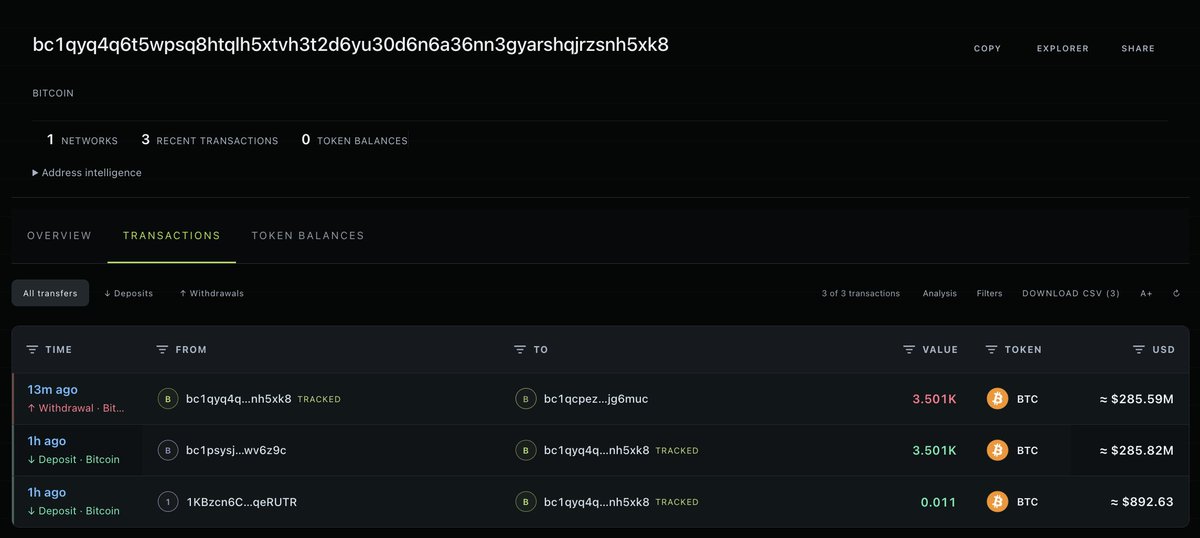This screenshot has height=538, width=1200.
Task: Click the ≈ $285.82M amount
Action: [1136, 450]
